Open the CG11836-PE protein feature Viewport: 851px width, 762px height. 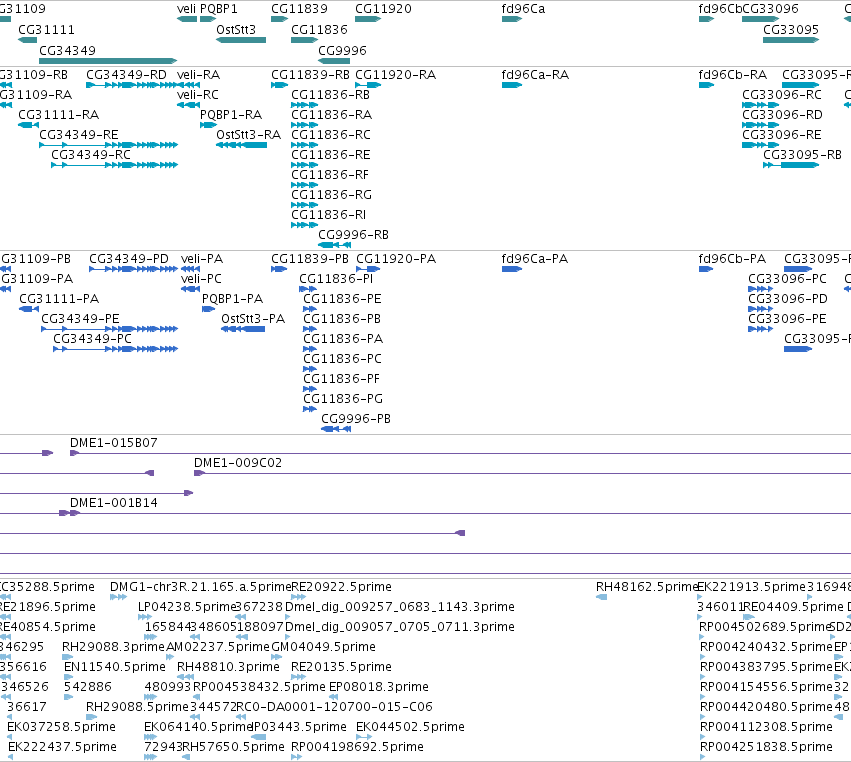tap(342, 299)
